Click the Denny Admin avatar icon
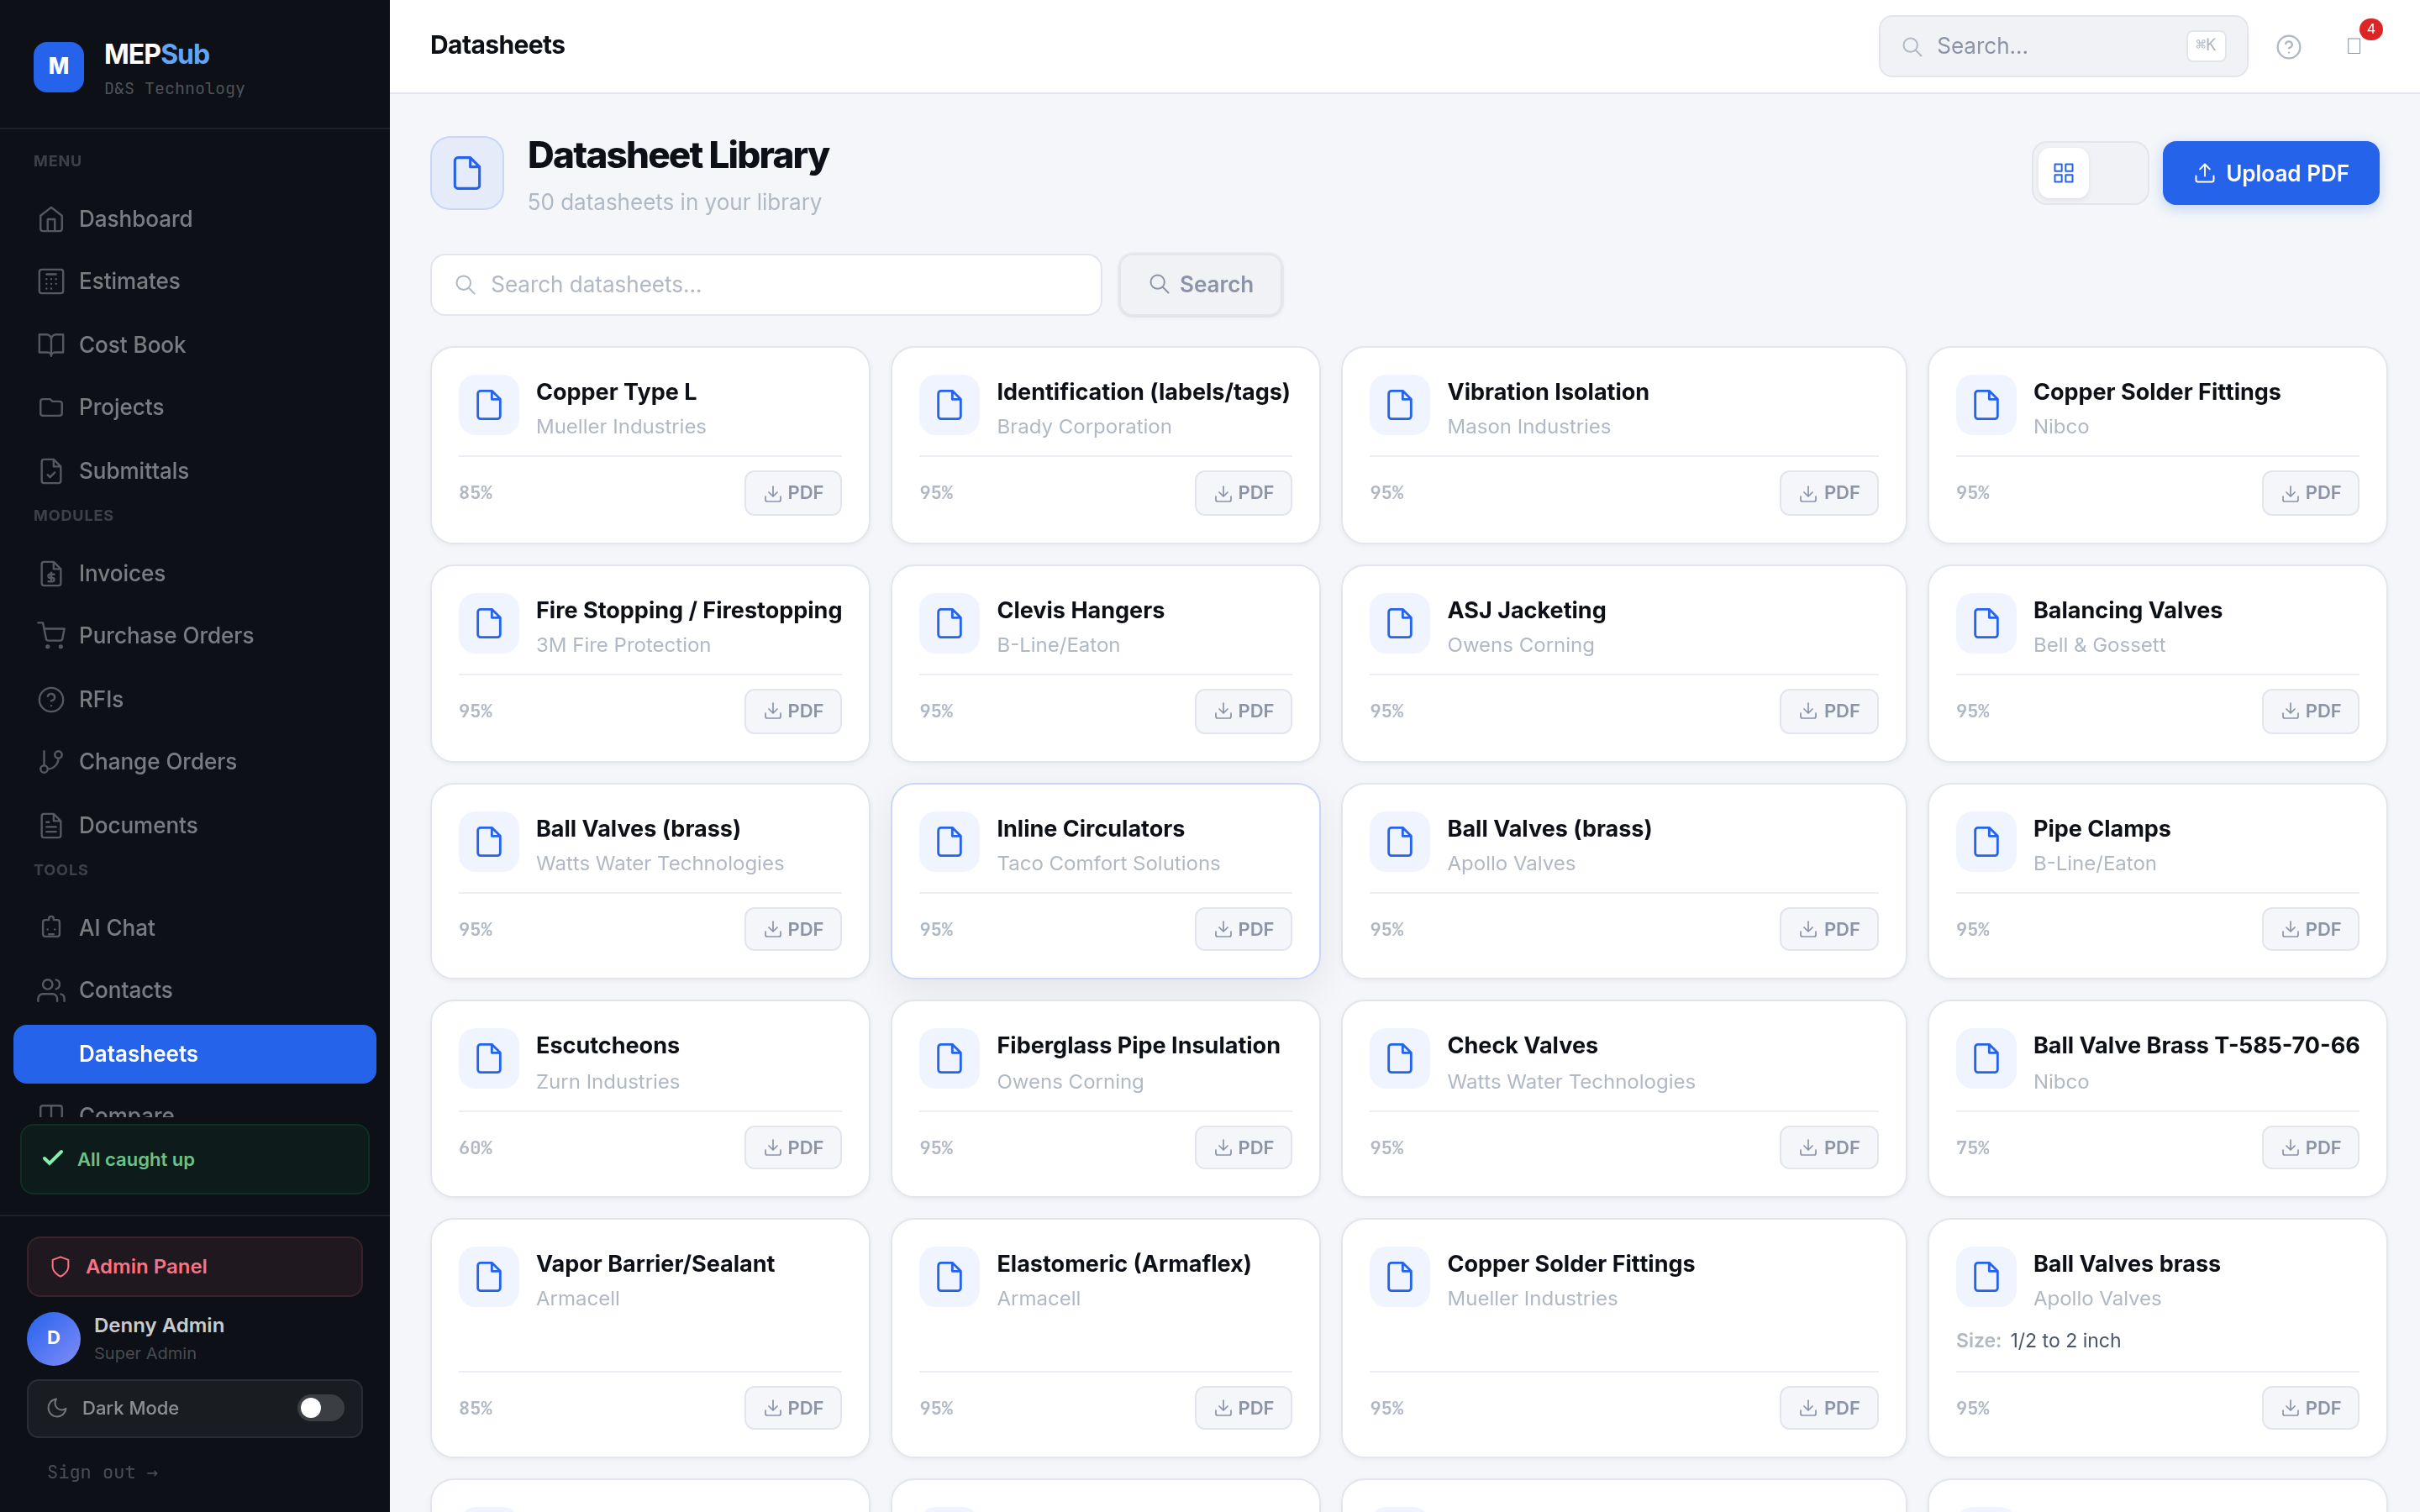 pyautogui.click(x=54, y=1338)
